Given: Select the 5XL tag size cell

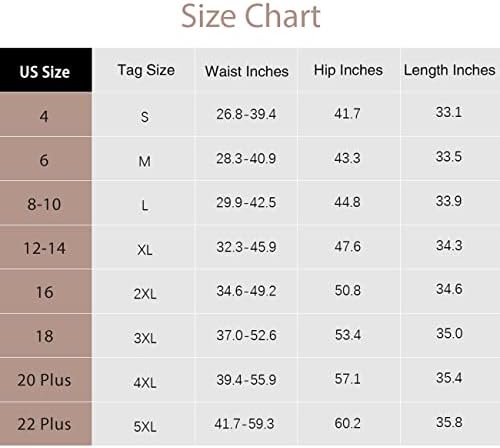Looking at the screenshot, I should (145, 426).
